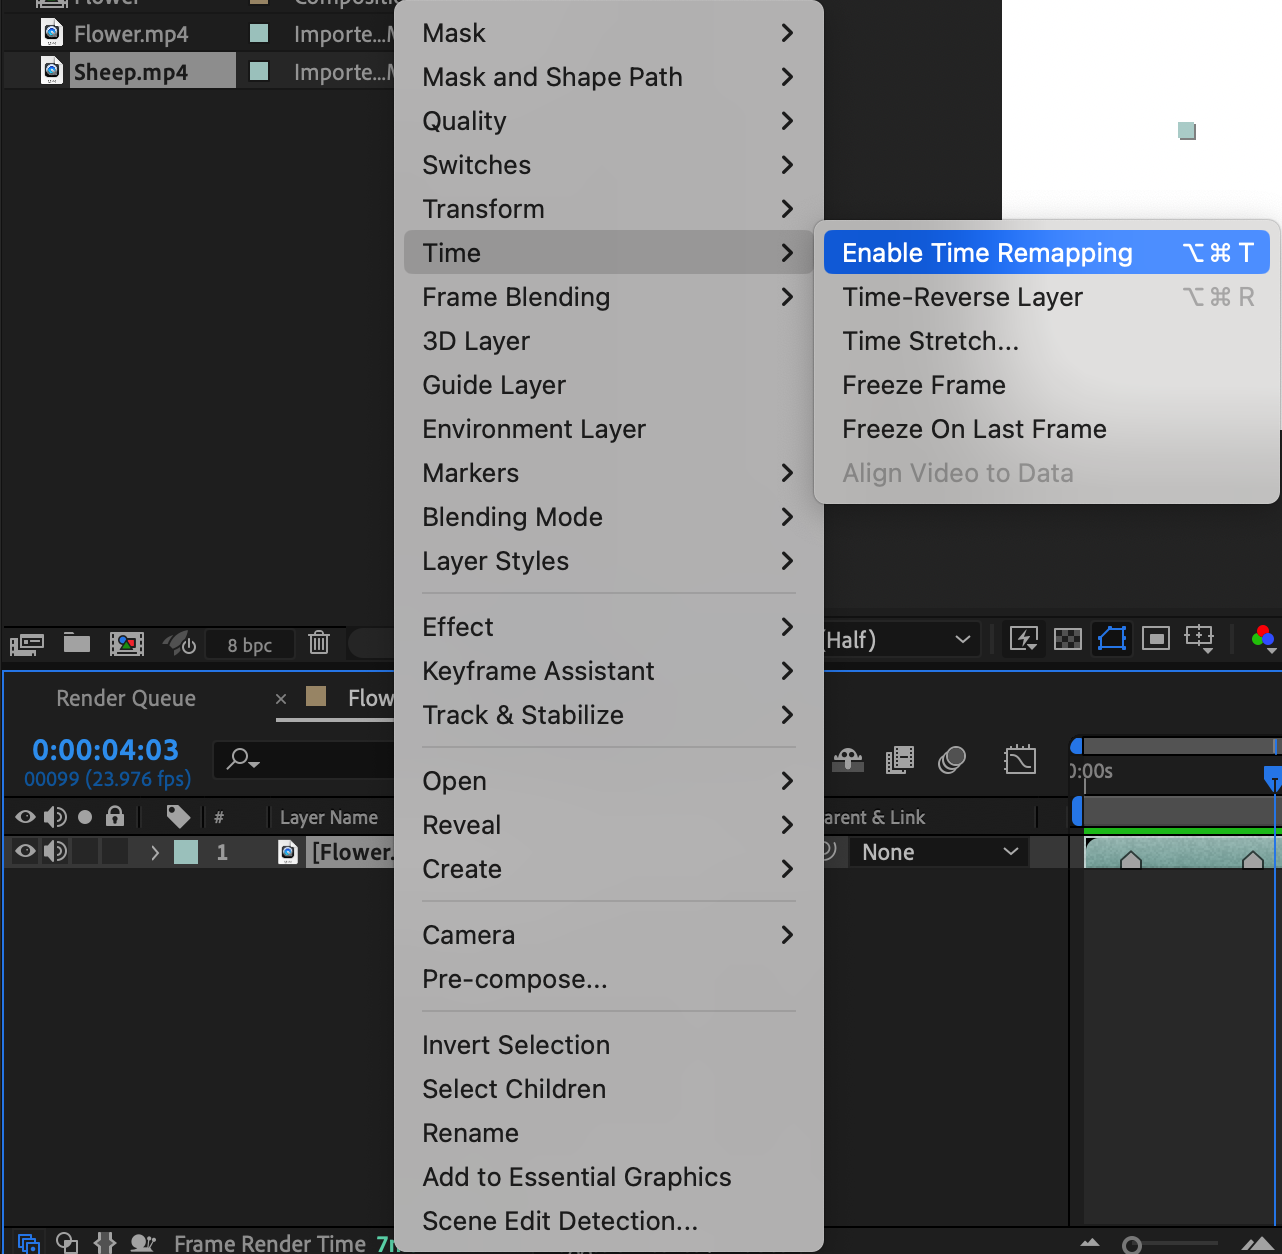Screen dimensions: 1282x1254
Task: Click the Flower layer teal label color
Action: click(x=186, y=852)
